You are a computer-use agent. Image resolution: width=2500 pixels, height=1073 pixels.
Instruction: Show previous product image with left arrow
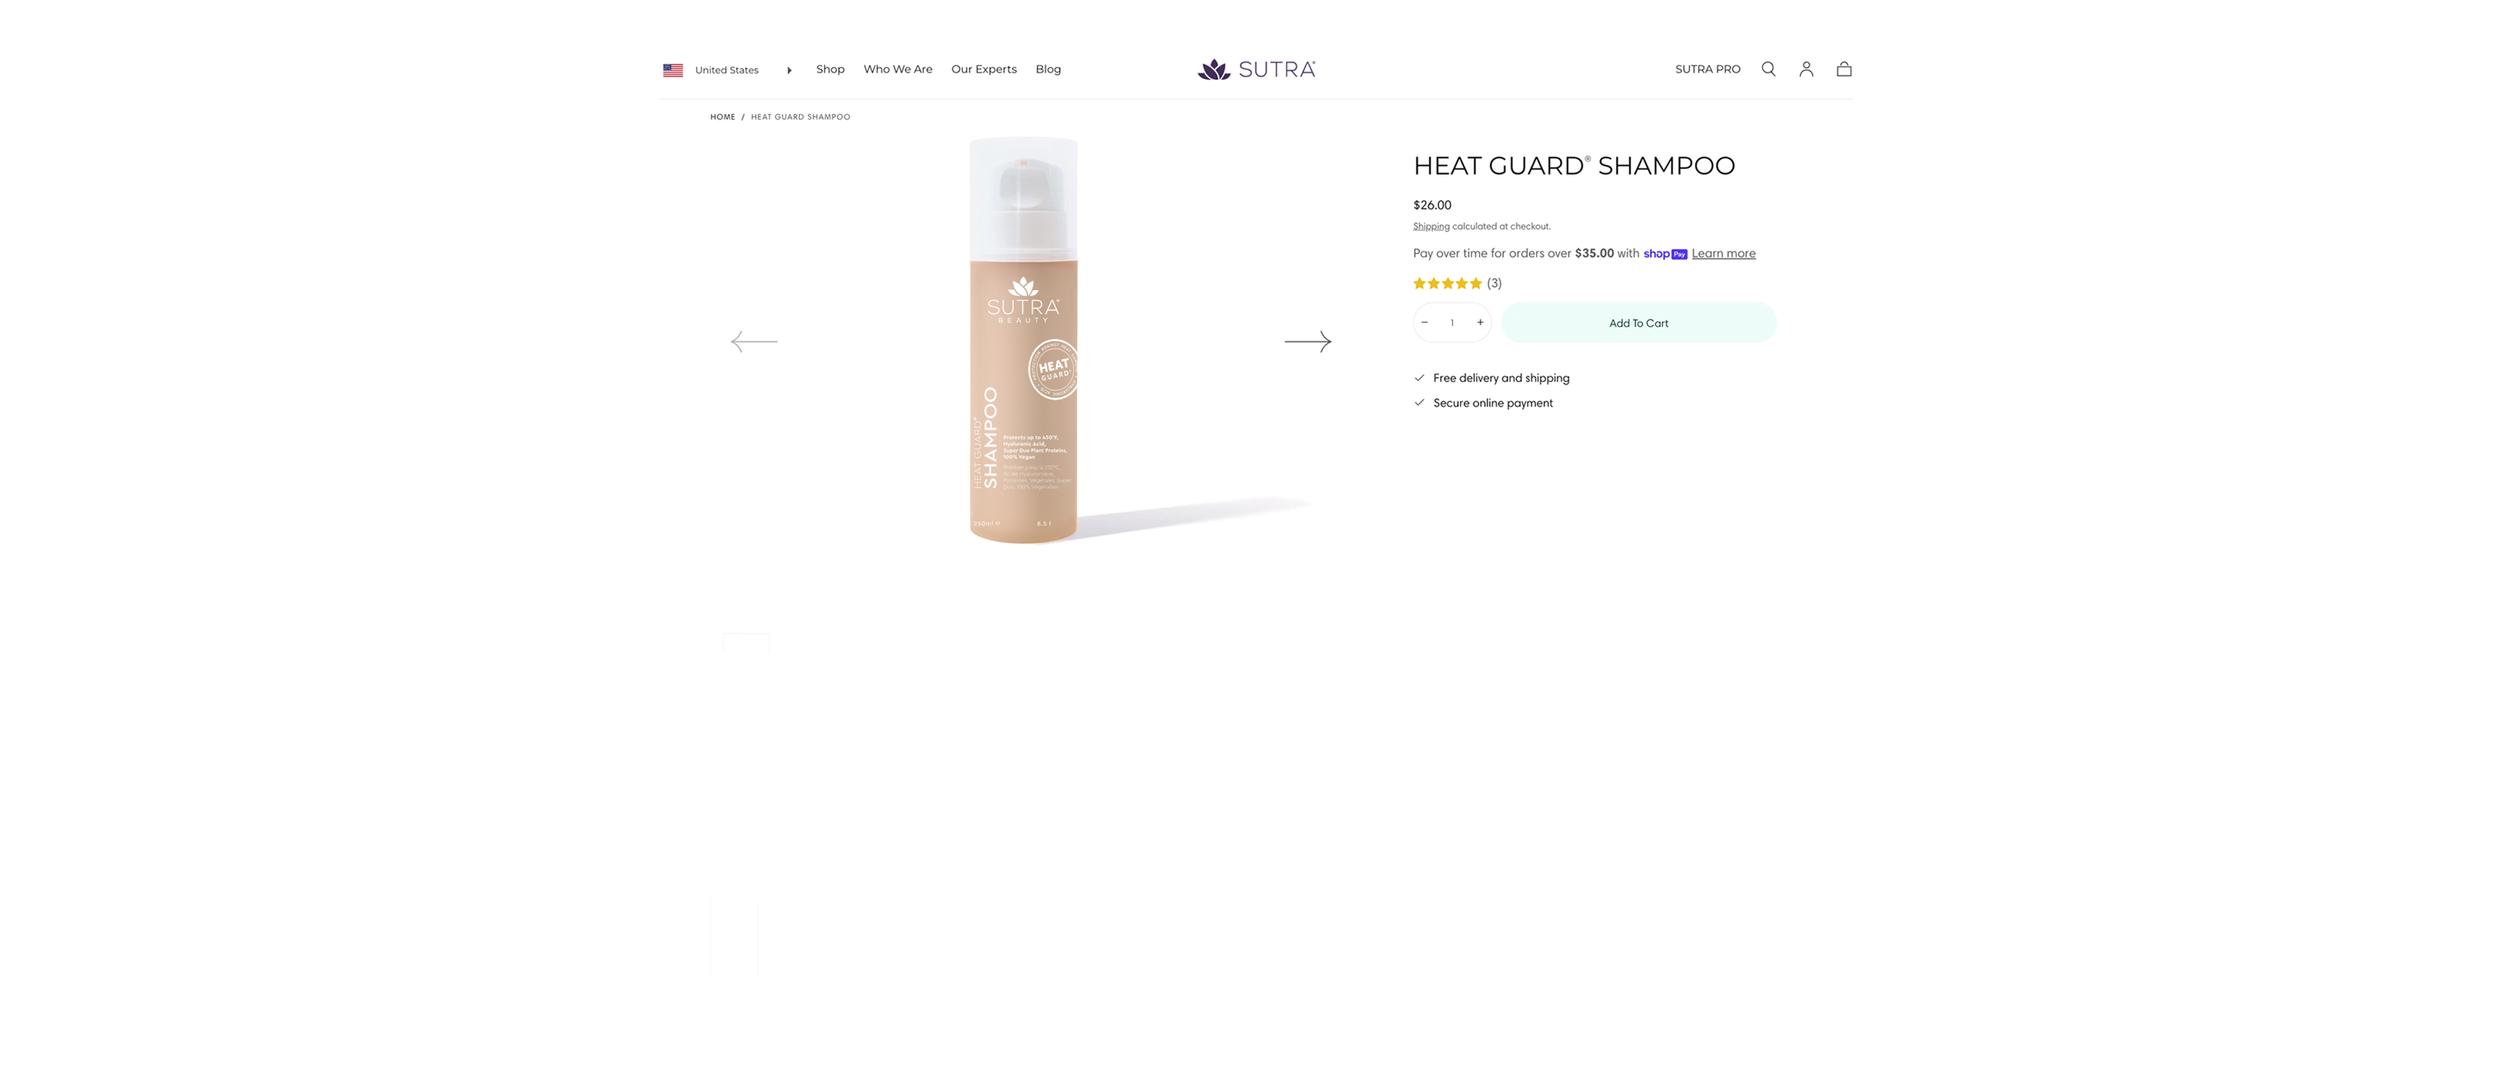[754, 342]
